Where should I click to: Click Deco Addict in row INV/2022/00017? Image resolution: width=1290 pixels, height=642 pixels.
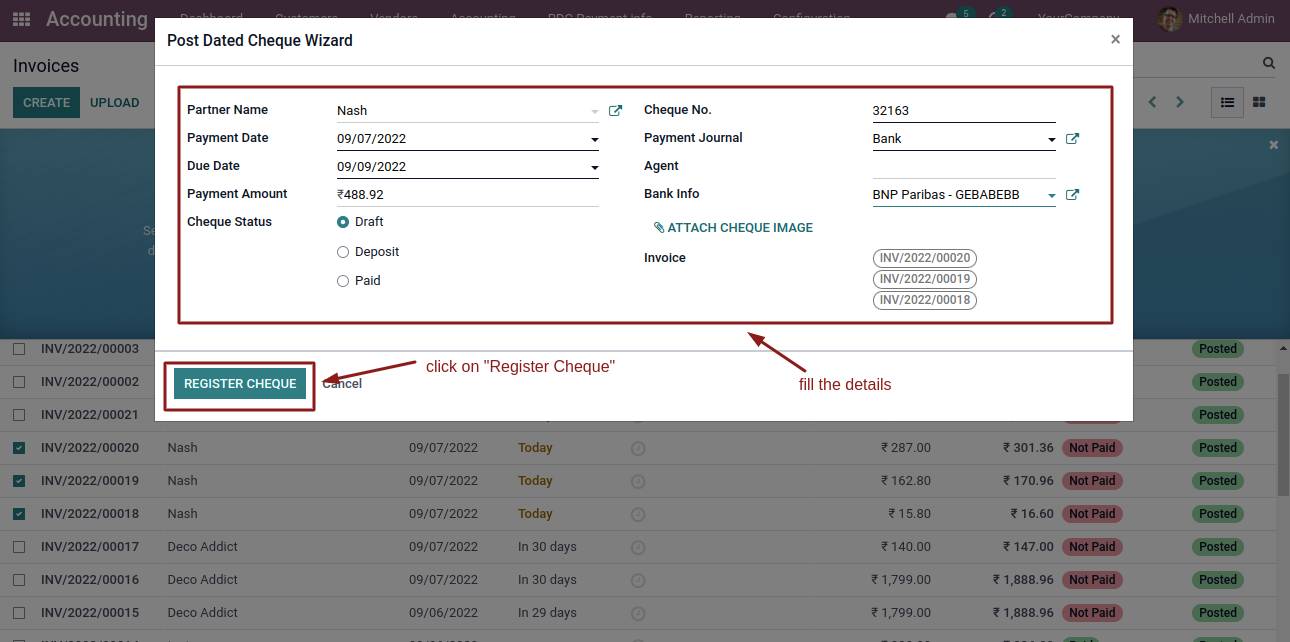click(203, 547)
